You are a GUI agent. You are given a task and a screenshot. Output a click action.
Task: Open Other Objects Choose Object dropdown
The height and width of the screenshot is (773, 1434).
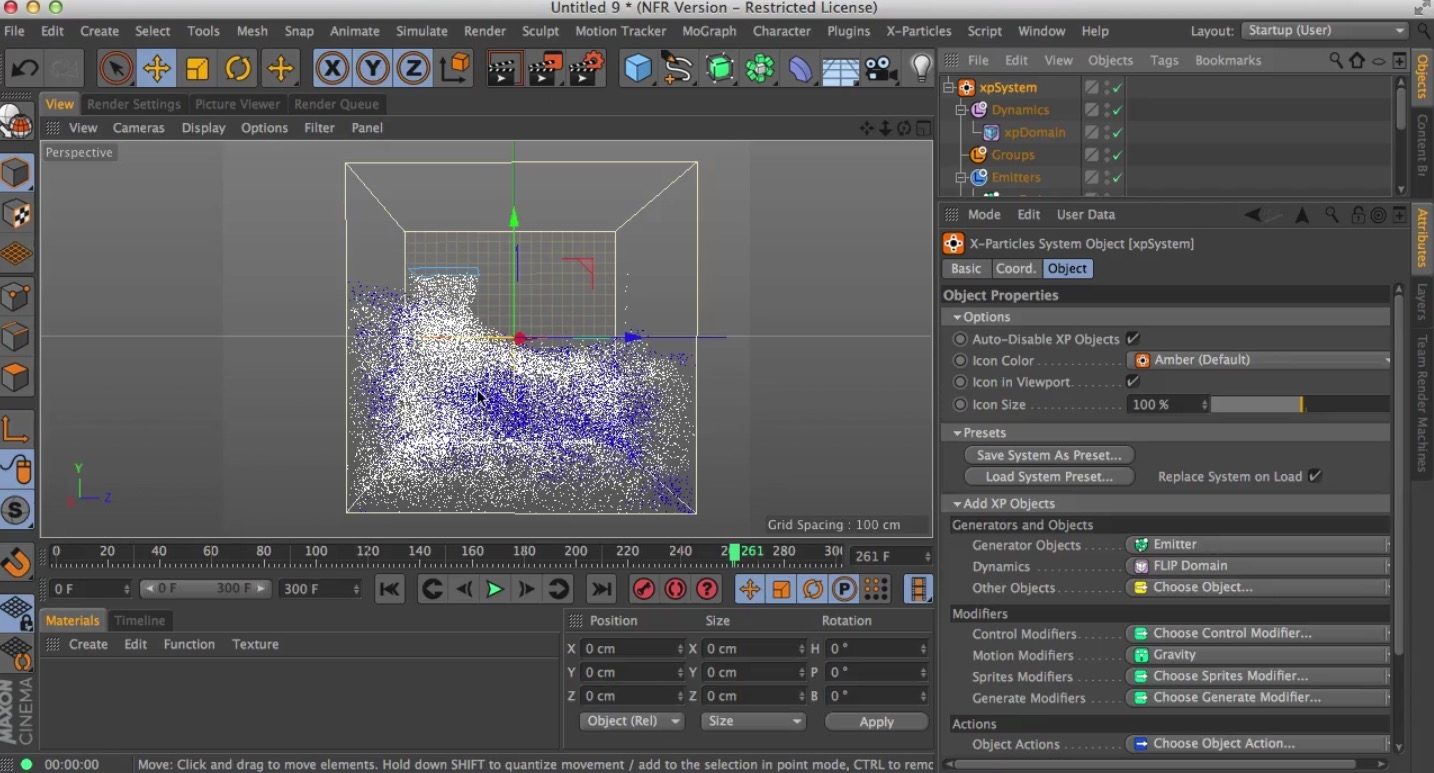(1258, 588)
